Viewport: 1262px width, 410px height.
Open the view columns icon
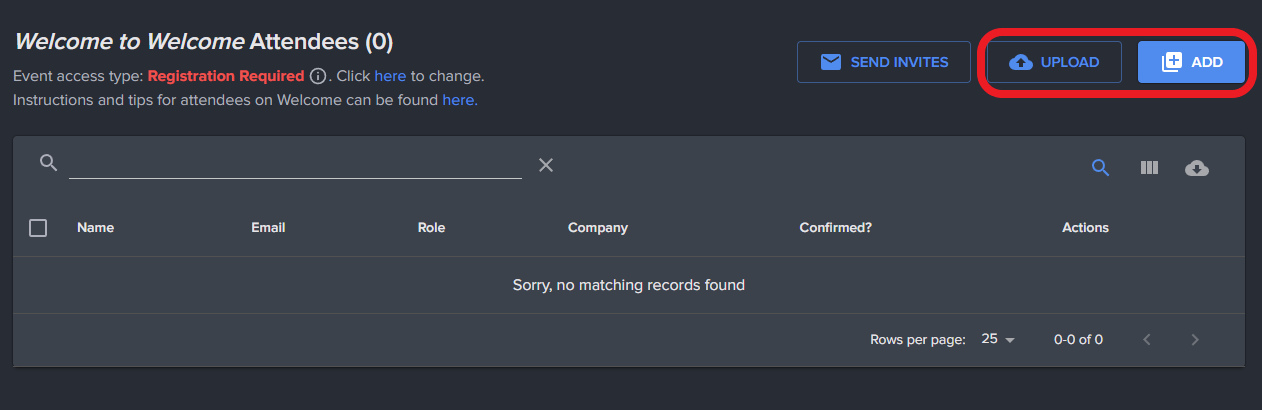(1149, 168)
